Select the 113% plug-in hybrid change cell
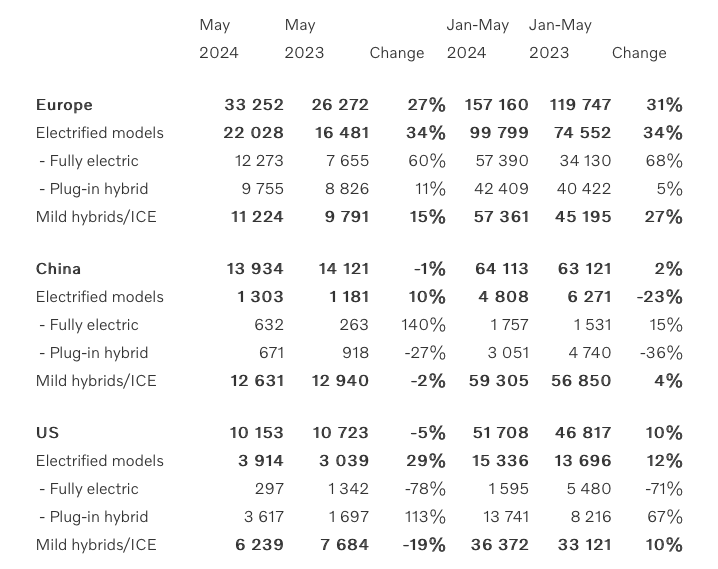The width and height of the screenshot is (718, 569). [x=424, y=517]
